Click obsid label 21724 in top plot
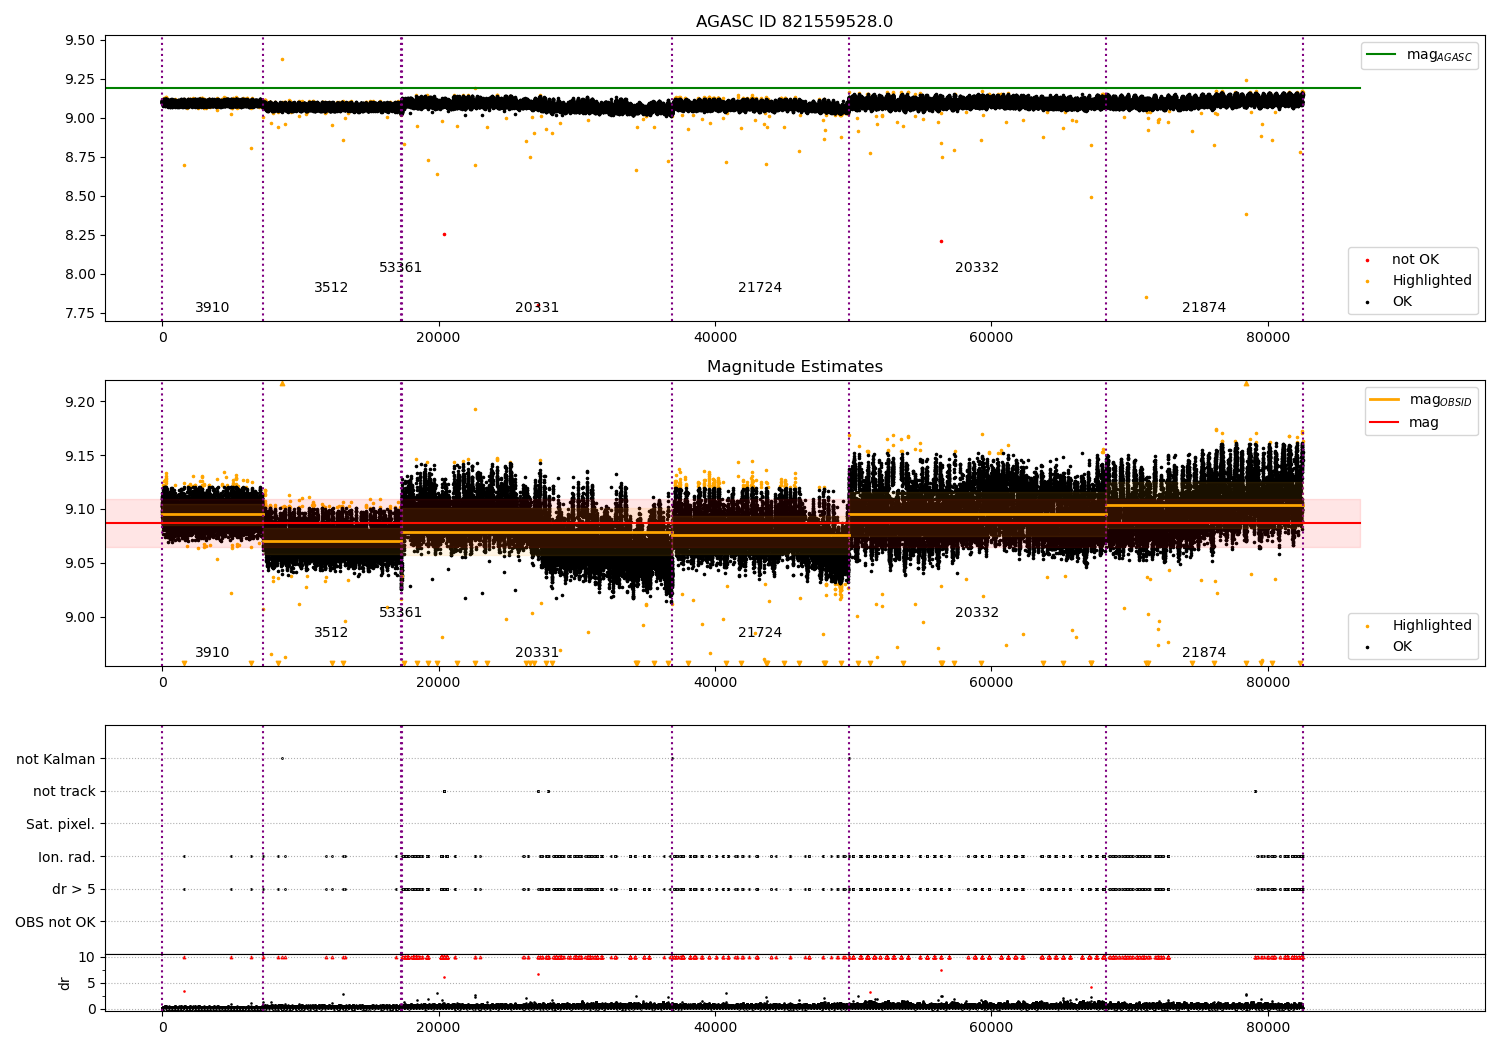The width and height of the screenshot is (1500, 1050). (760, 288)
